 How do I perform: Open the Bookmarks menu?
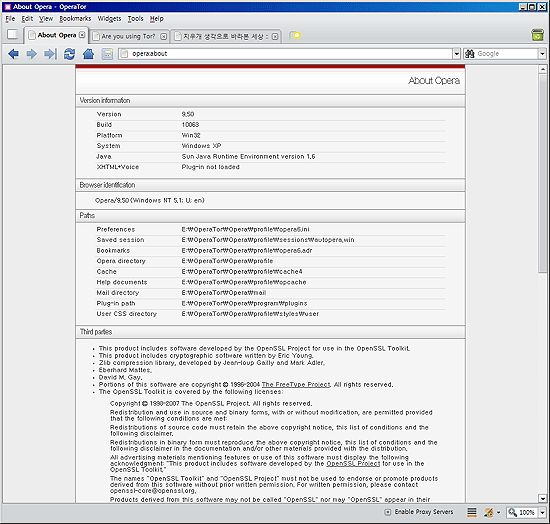(75, 19)
